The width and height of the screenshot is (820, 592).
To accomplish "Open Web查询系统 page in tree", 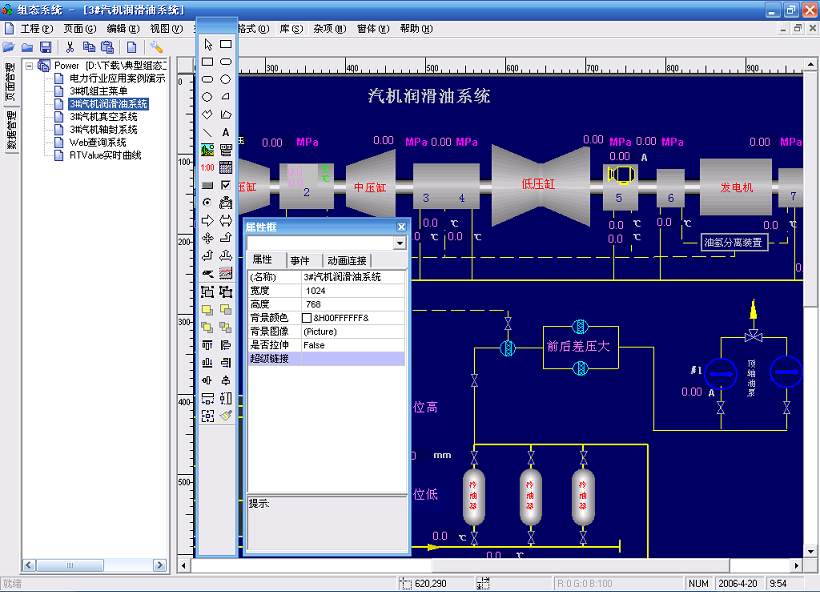I will pos(97,143).
